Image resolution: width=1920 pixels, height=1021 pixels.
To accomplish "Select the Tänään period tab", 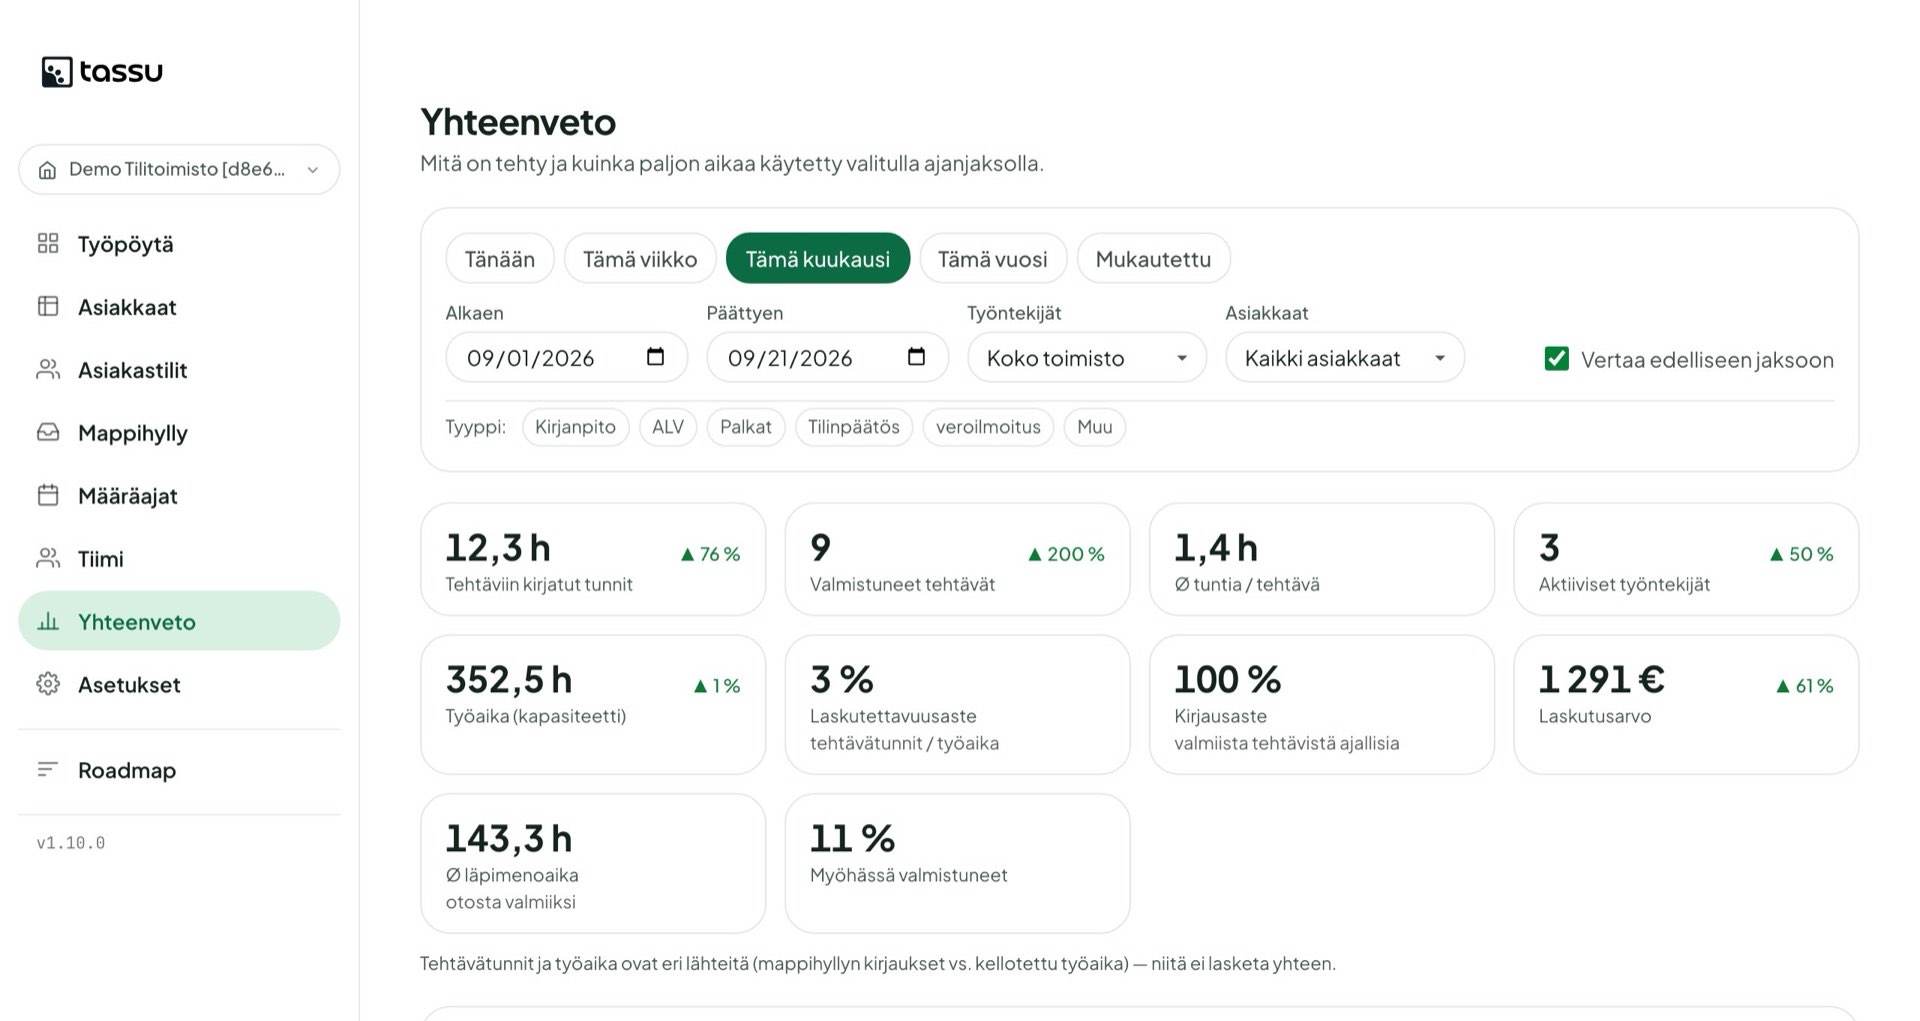I will point(500,259).
